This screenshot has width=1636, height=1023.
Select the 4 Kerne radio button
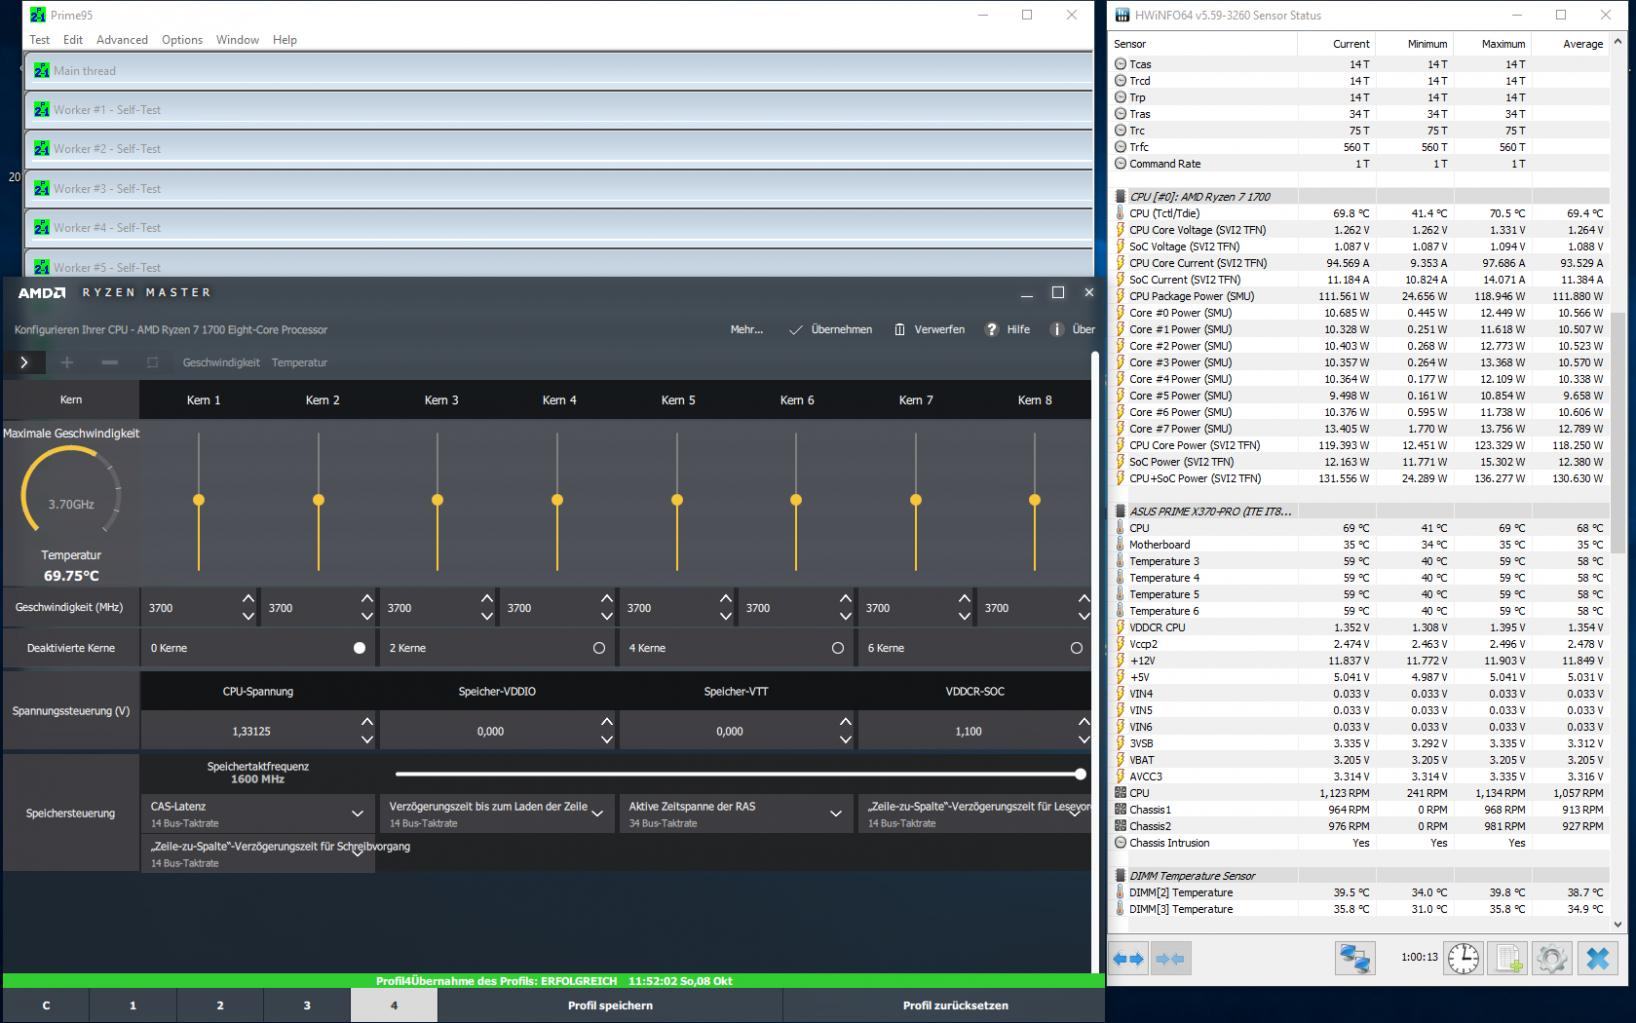(838, 648)
